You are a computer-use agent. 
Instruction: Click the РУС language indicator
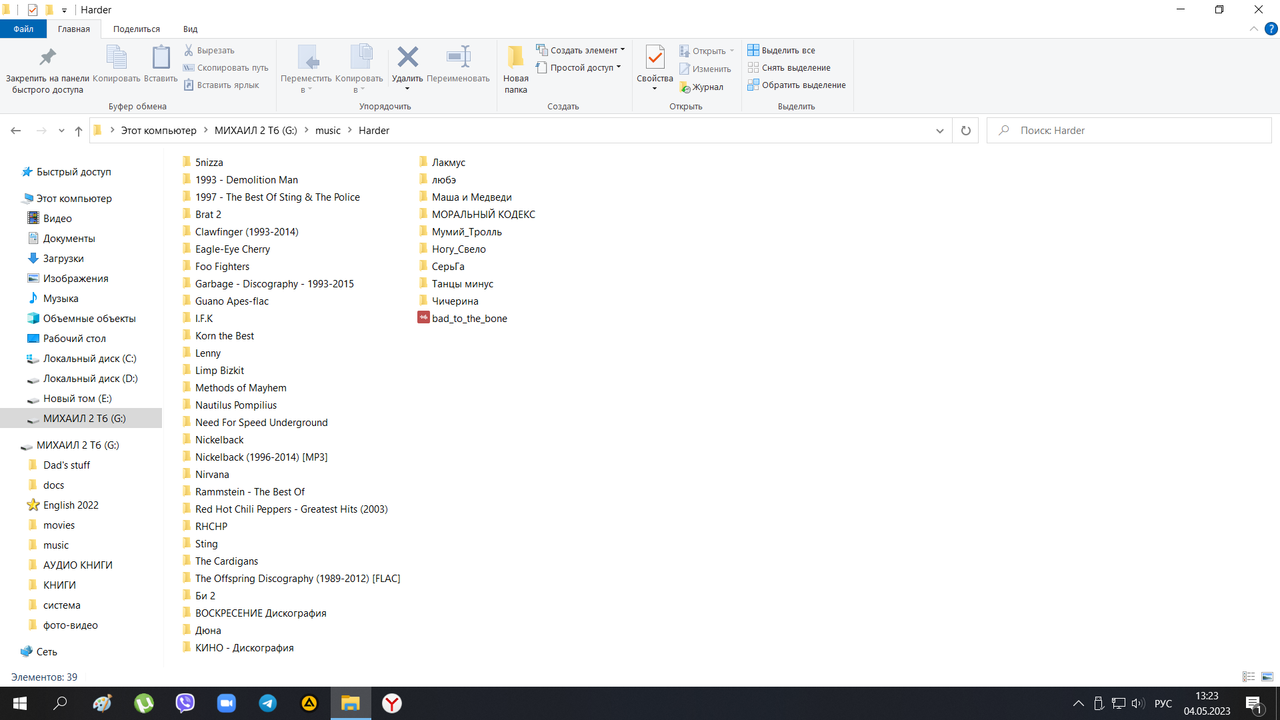(1163, 704)
